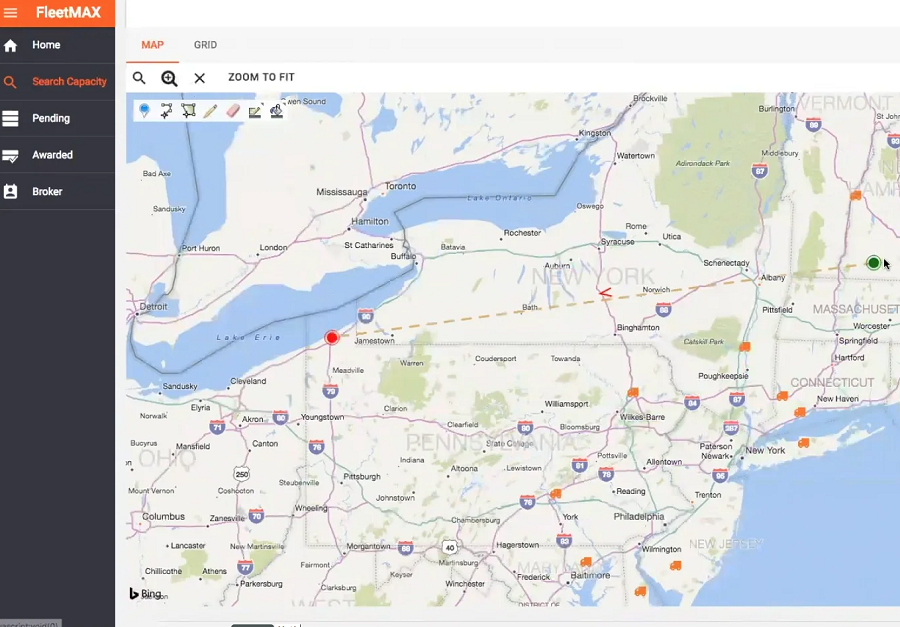Click the Detroit label on the map
The height and width of the screenshot is (627, 900).
click(154, 307)
